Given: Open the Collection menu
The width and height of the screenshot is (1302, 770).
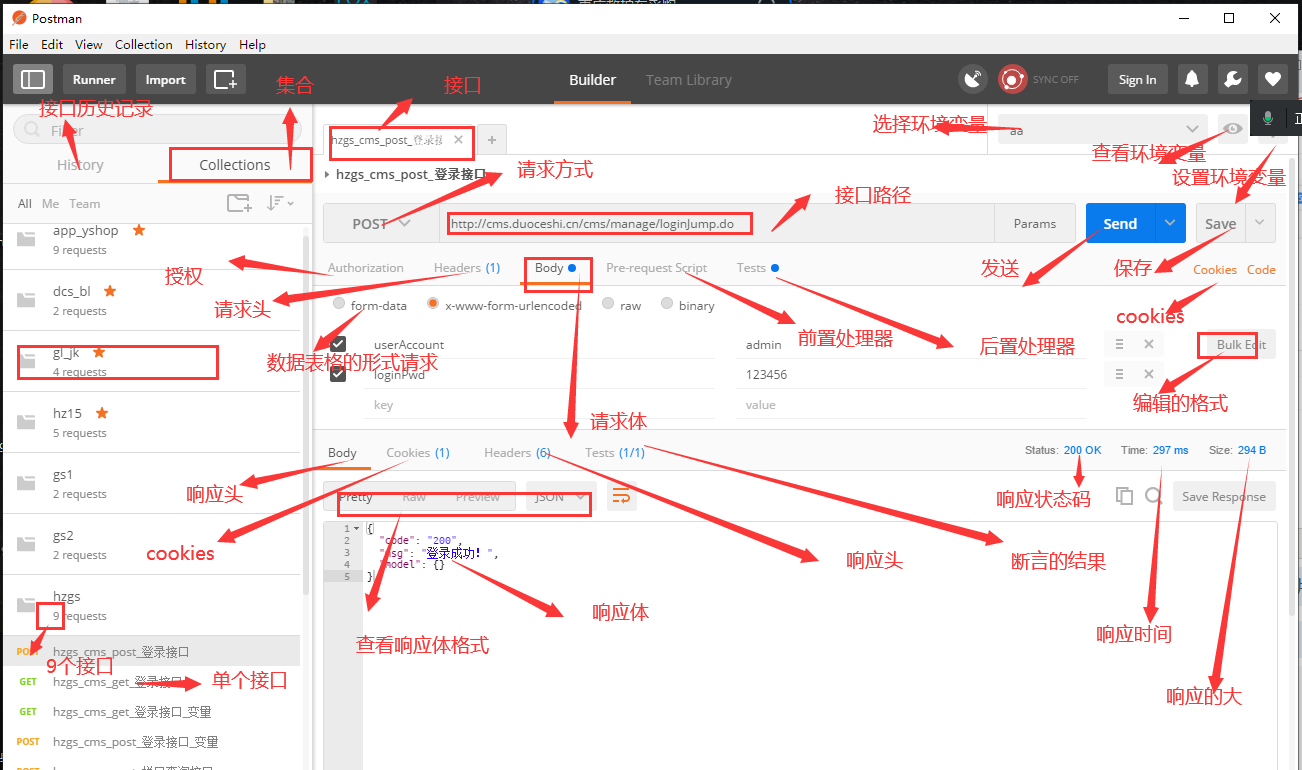Looking at the screenshot, I should pos(144,44).
